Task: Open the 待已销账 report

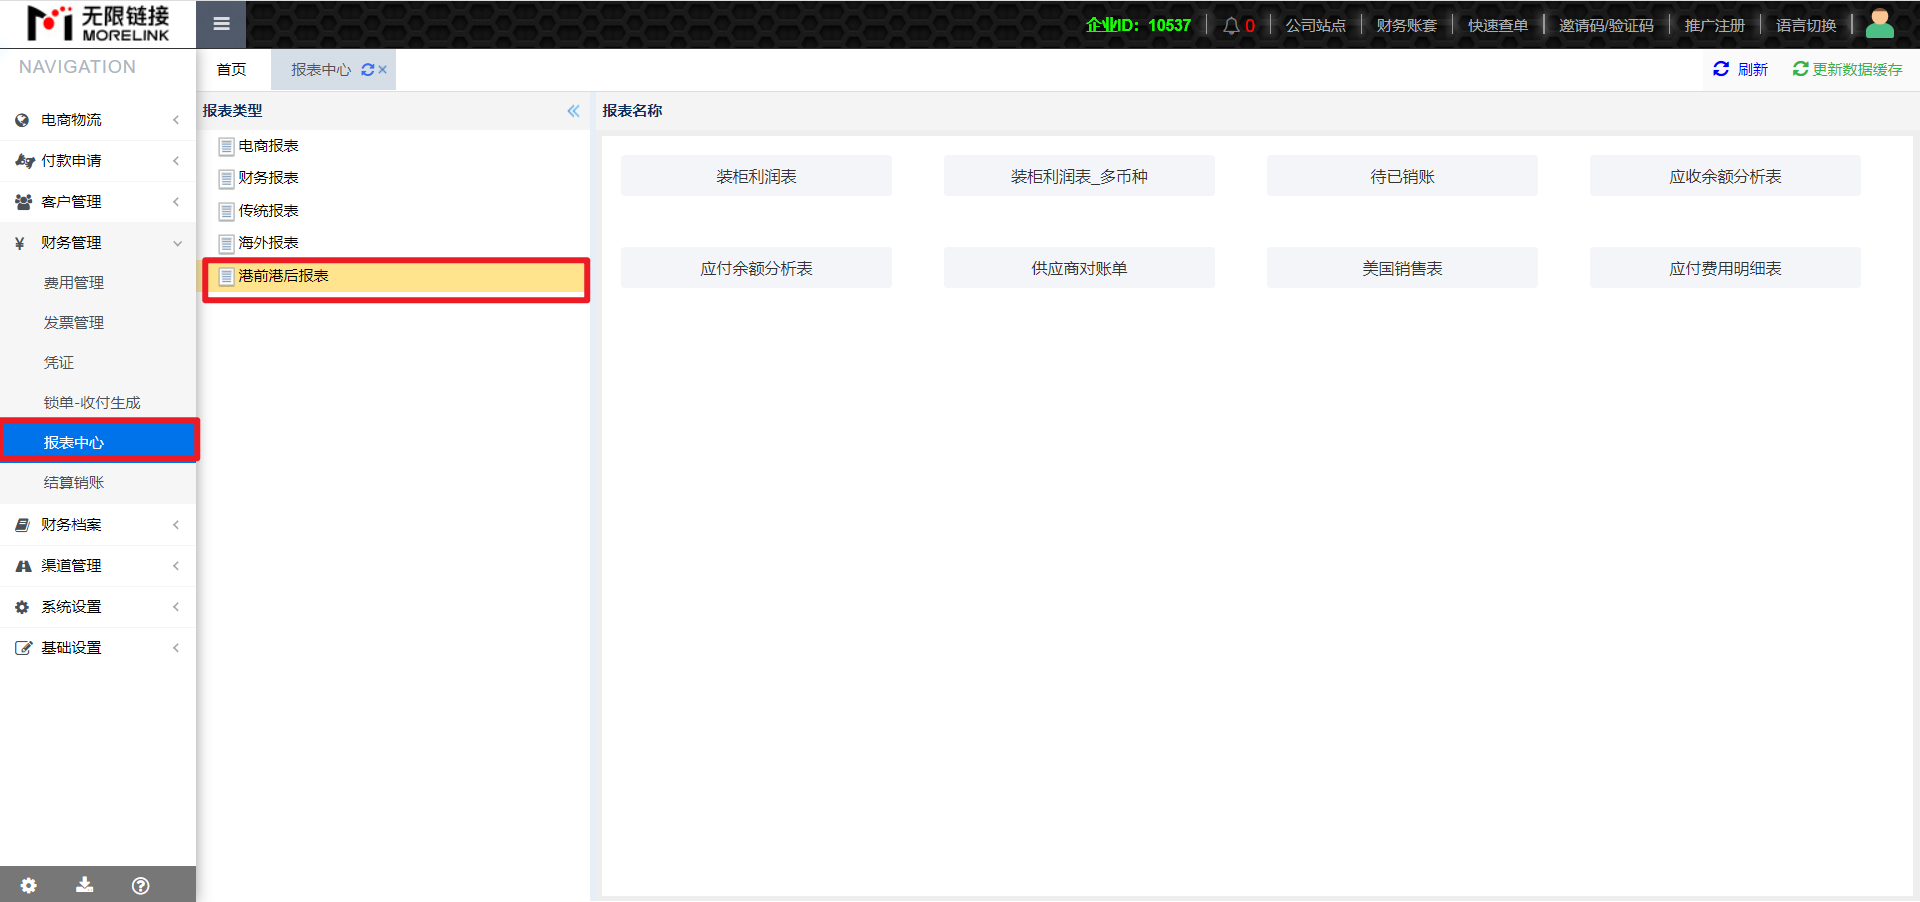Action: click(1402, 176)
